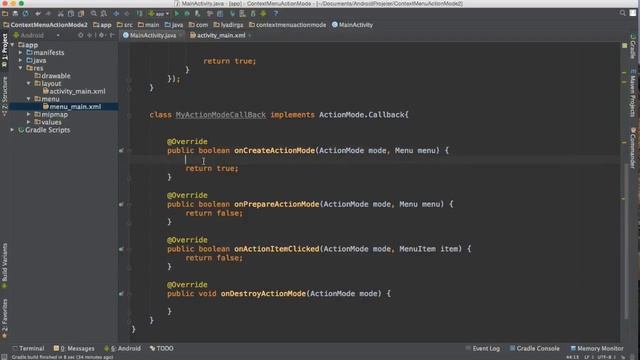640x360 pixels.
Task: Click the project panel settings gear icon
Action: click(x=101, y=36)
